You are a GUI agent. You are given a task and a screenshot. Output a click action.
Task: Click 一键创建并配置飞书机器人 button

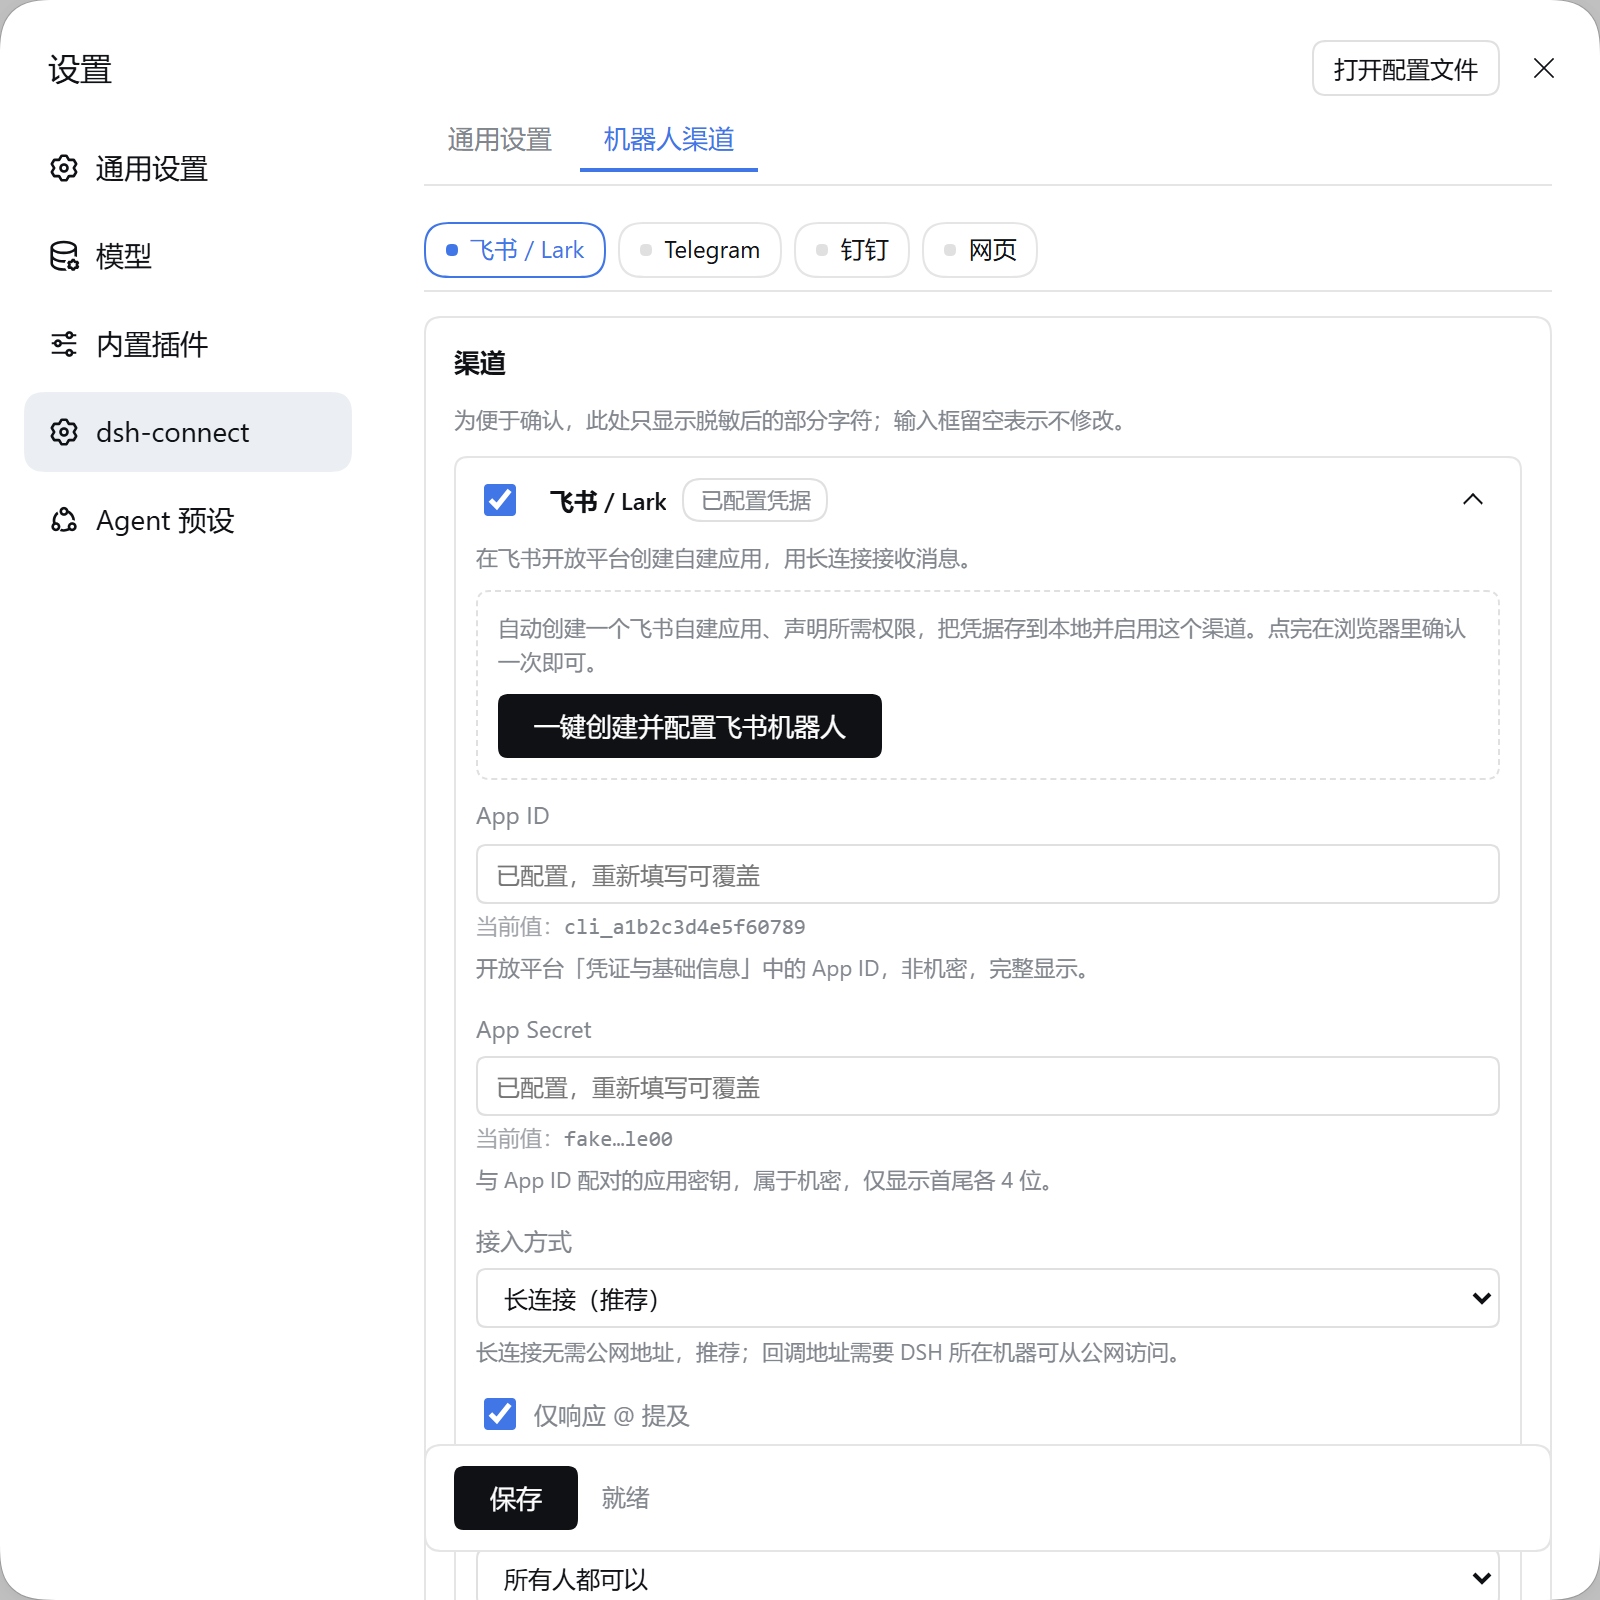pyautogui.click(x=690, y=726)
